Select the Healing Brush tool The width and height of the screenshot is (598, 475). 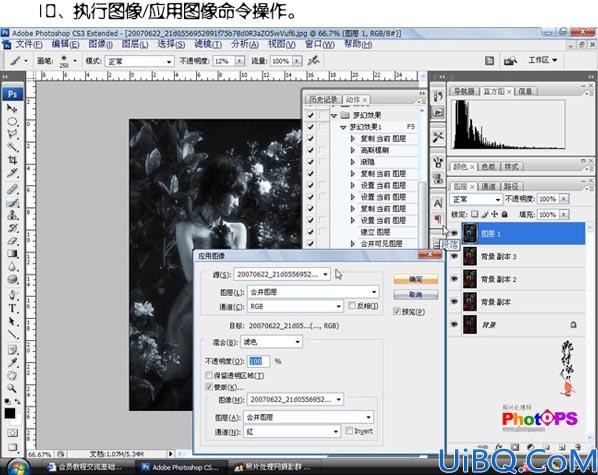pos(12,189)
